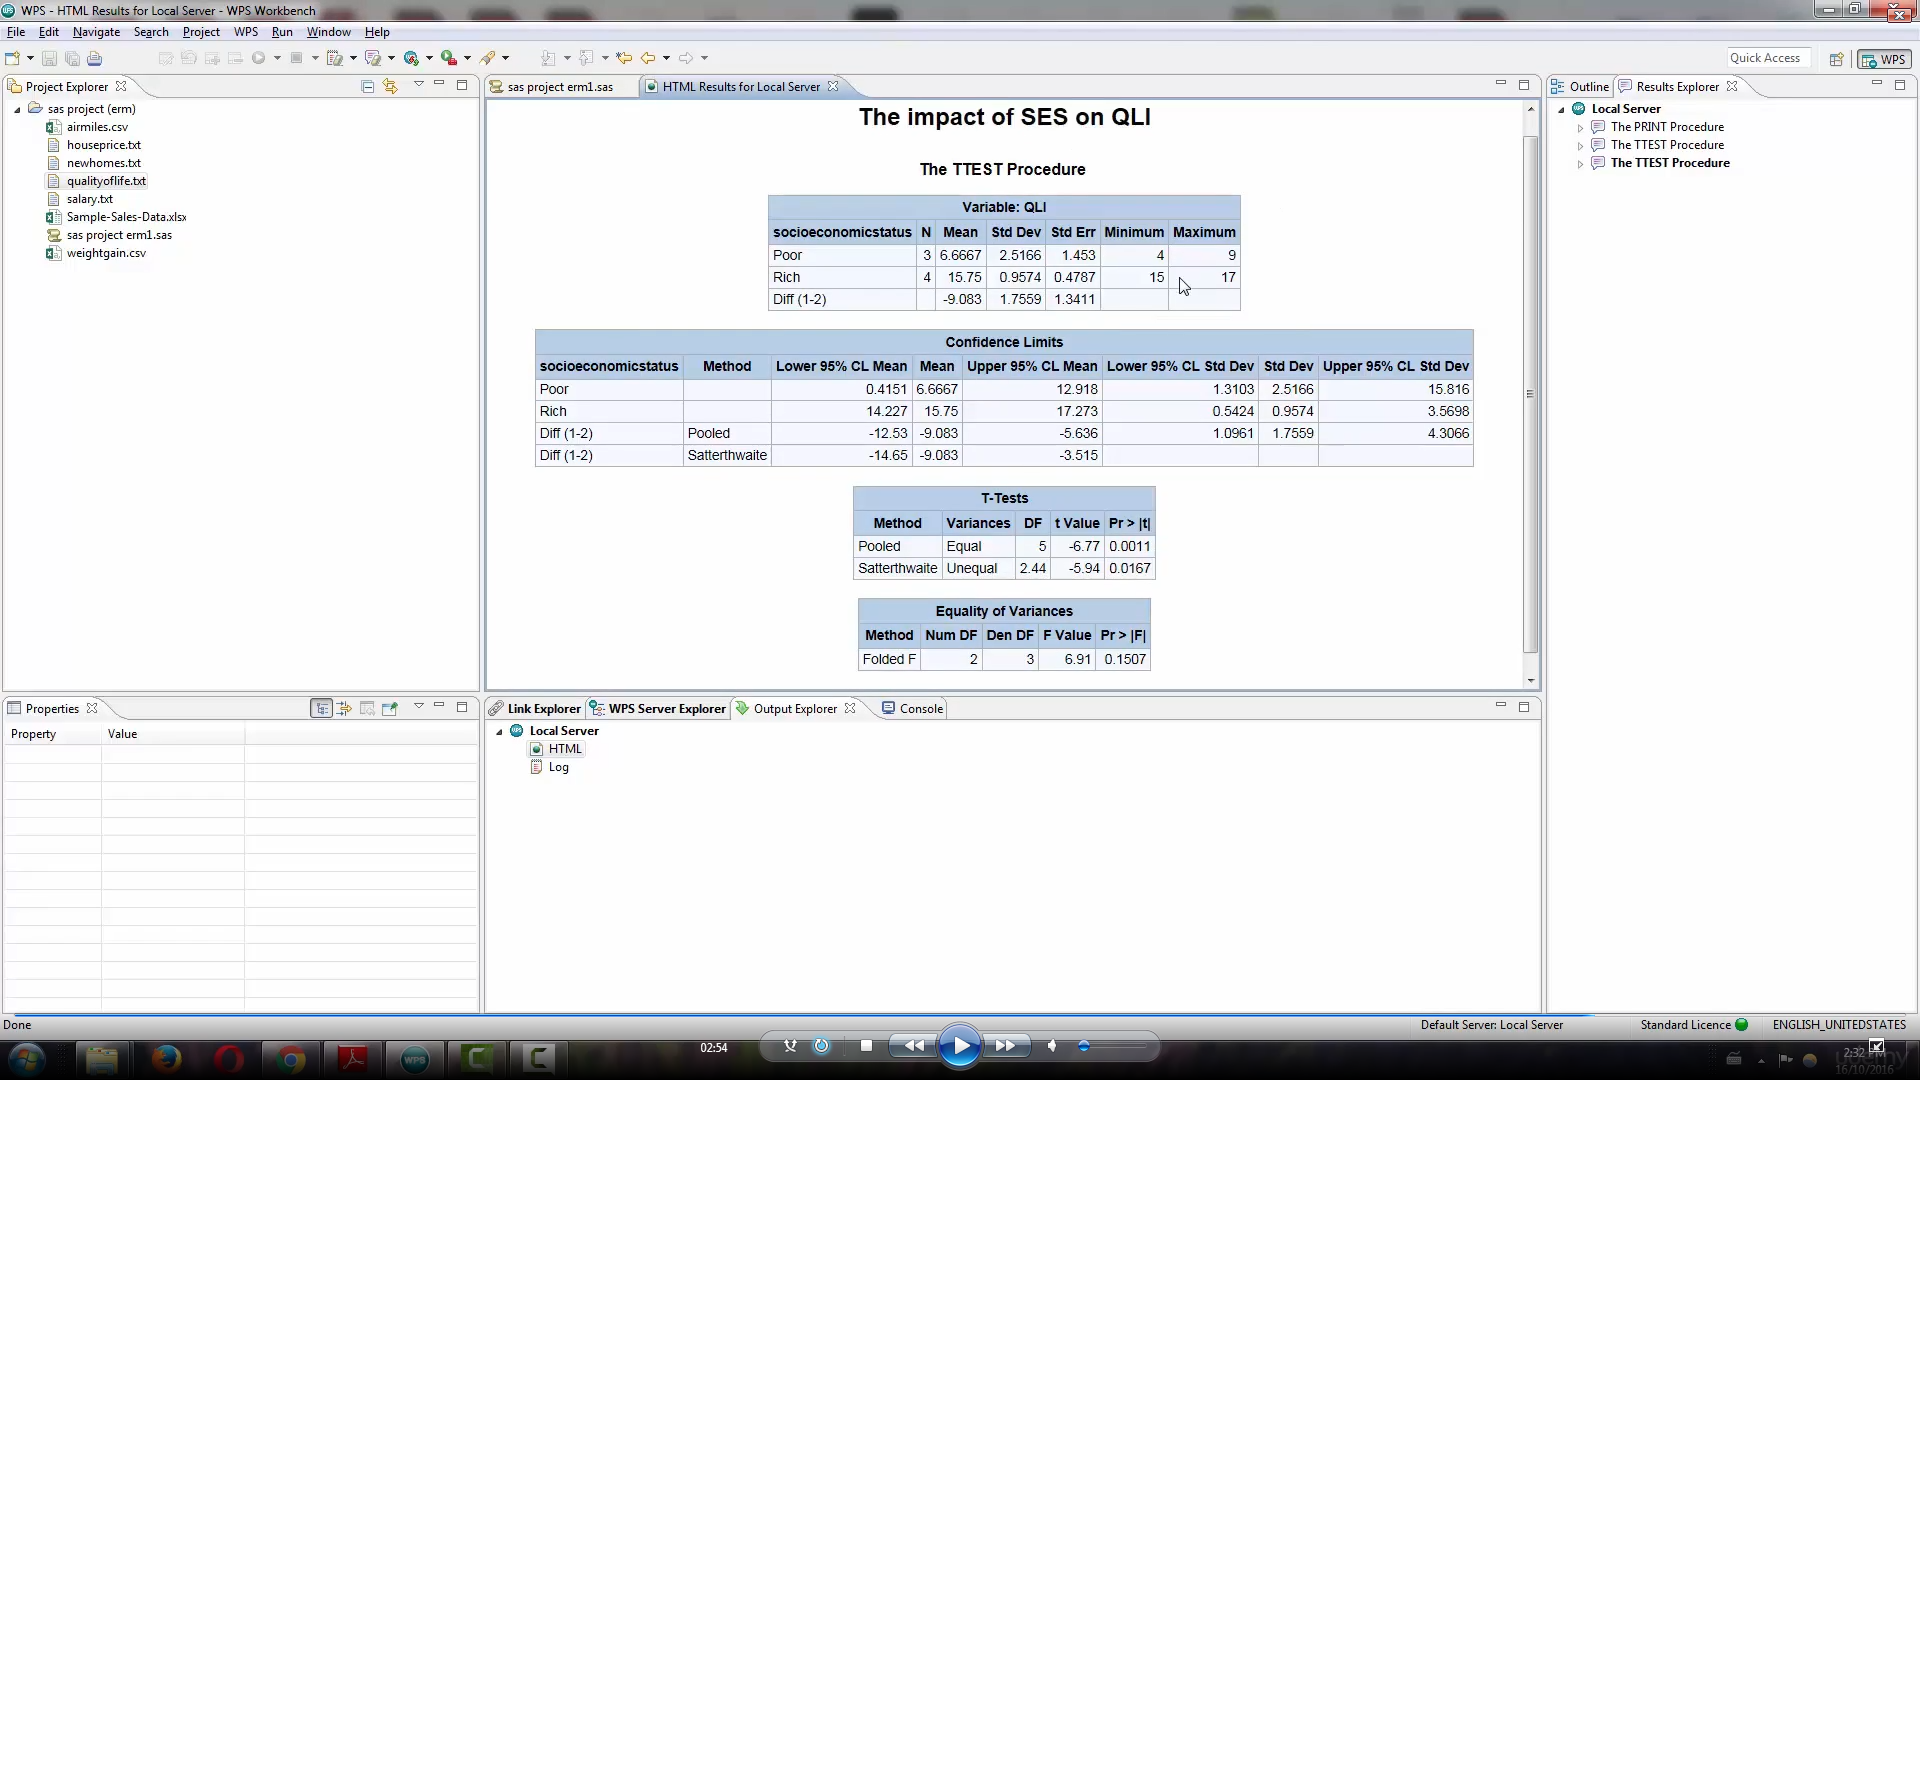Select the Run menu item

281,30
